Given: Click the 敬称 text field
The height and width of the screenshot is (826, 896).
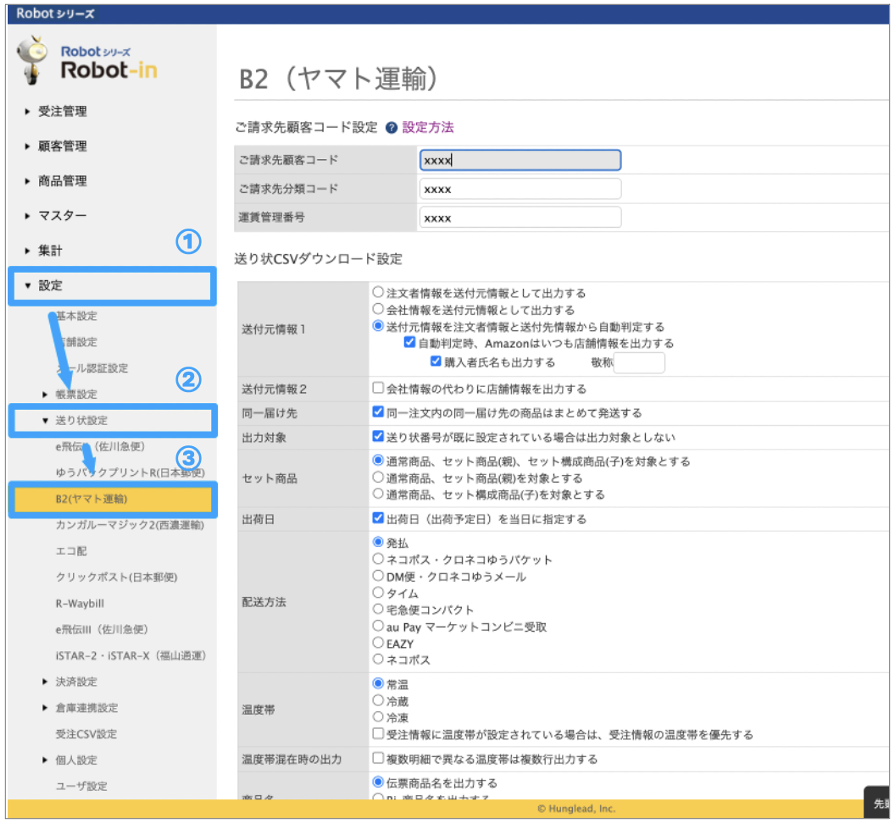Looking at the screenshot, I should click(x=639, y=363).
